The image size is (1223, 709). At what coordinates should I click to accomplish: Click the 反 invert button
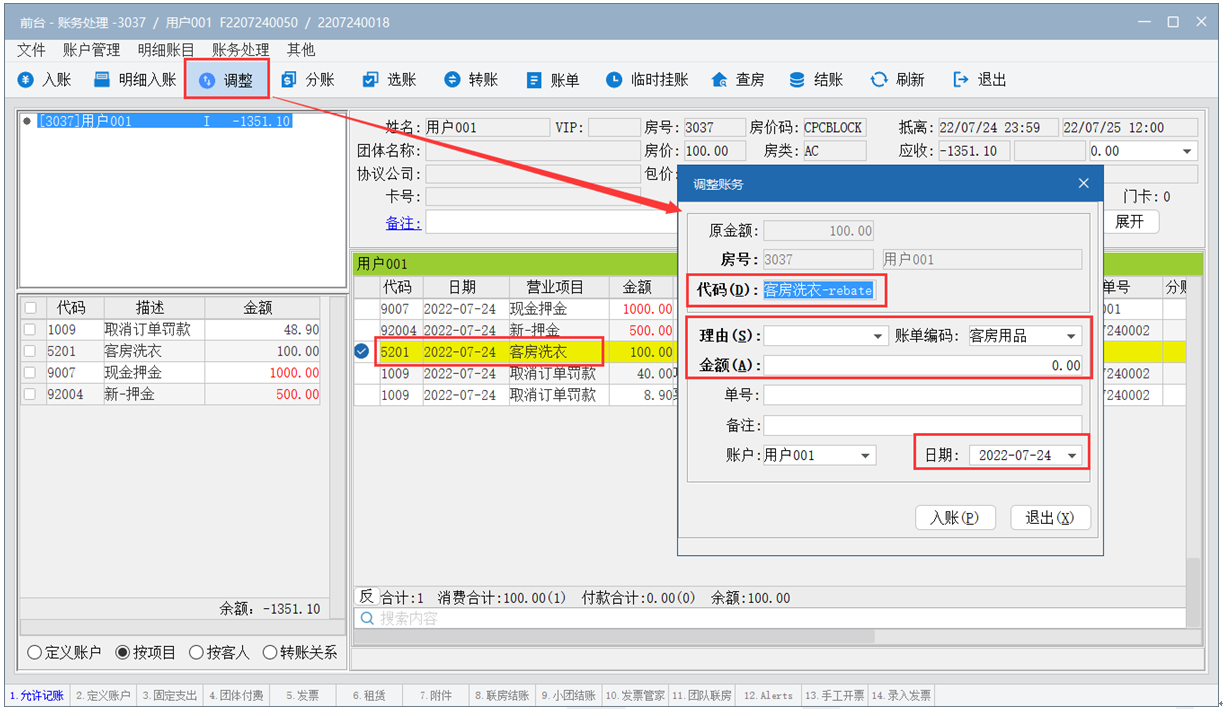pyautogui.click(x=365, y=597)
